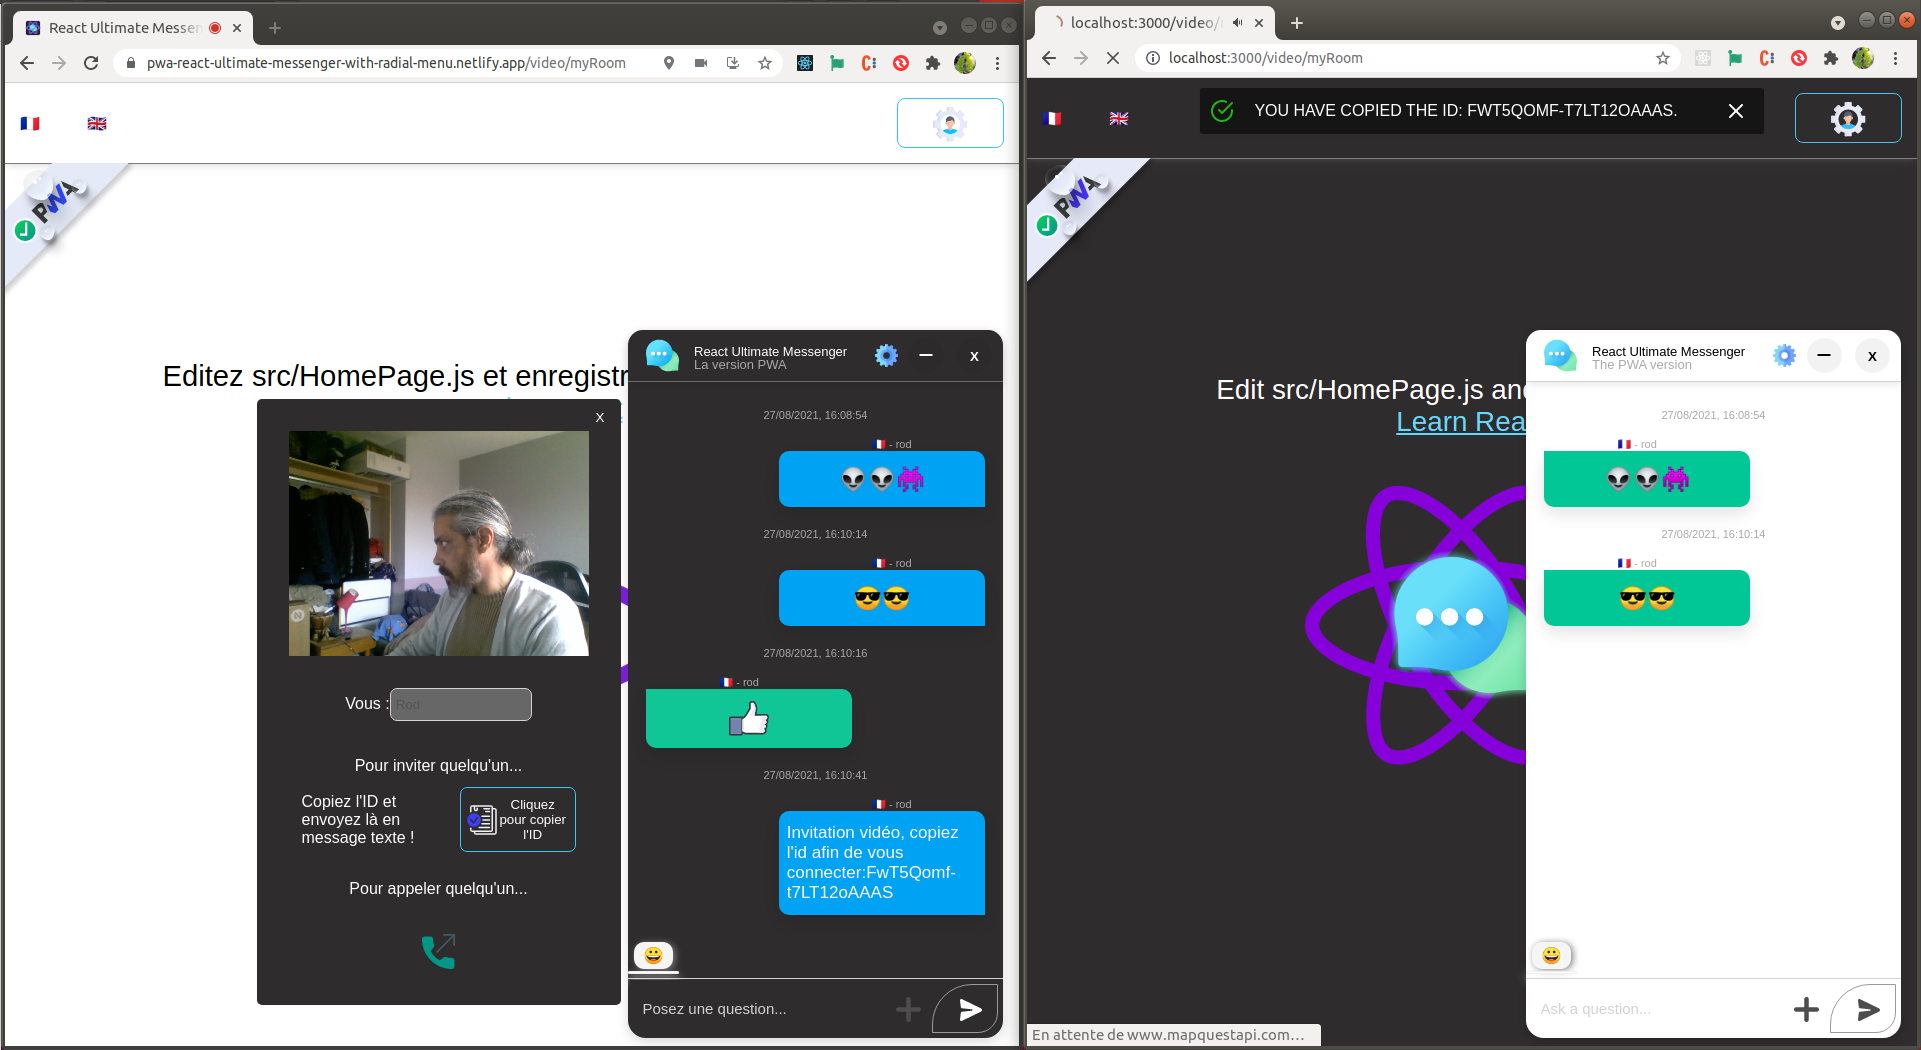This screenshot has width=1921, height=1050.
Task: Open emoji picker in left dark chat
Action: [x=653, y=955]
